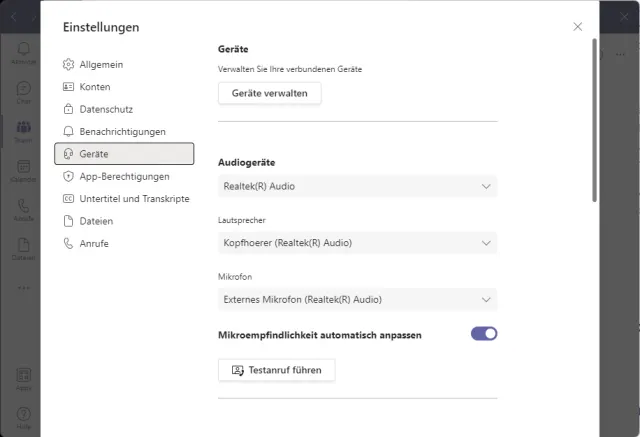Click the Anrufe phone icon

coord(69,243)
